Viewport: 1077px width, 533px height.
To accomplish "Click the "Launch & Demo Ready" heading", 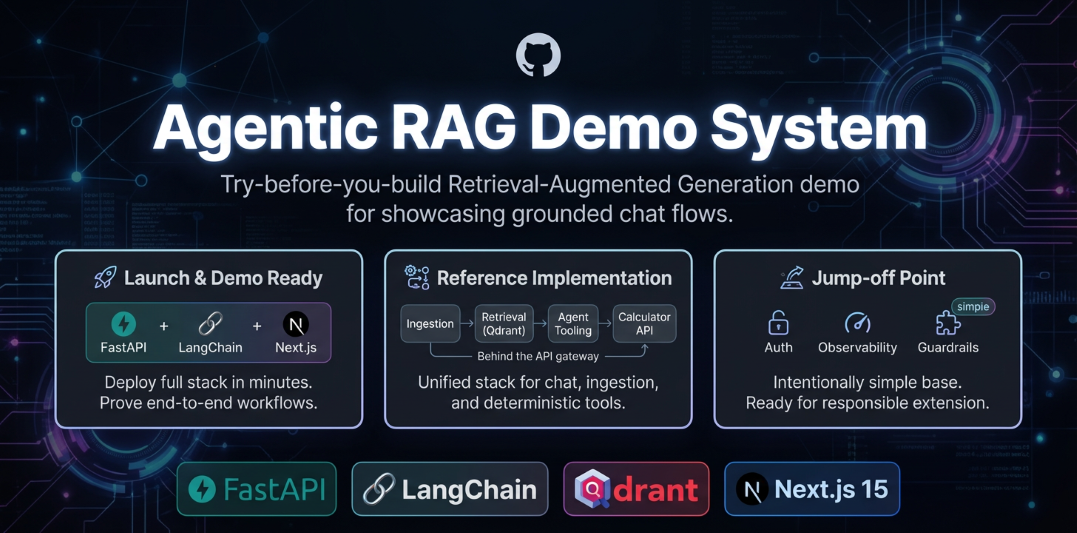I will point(223,278).
